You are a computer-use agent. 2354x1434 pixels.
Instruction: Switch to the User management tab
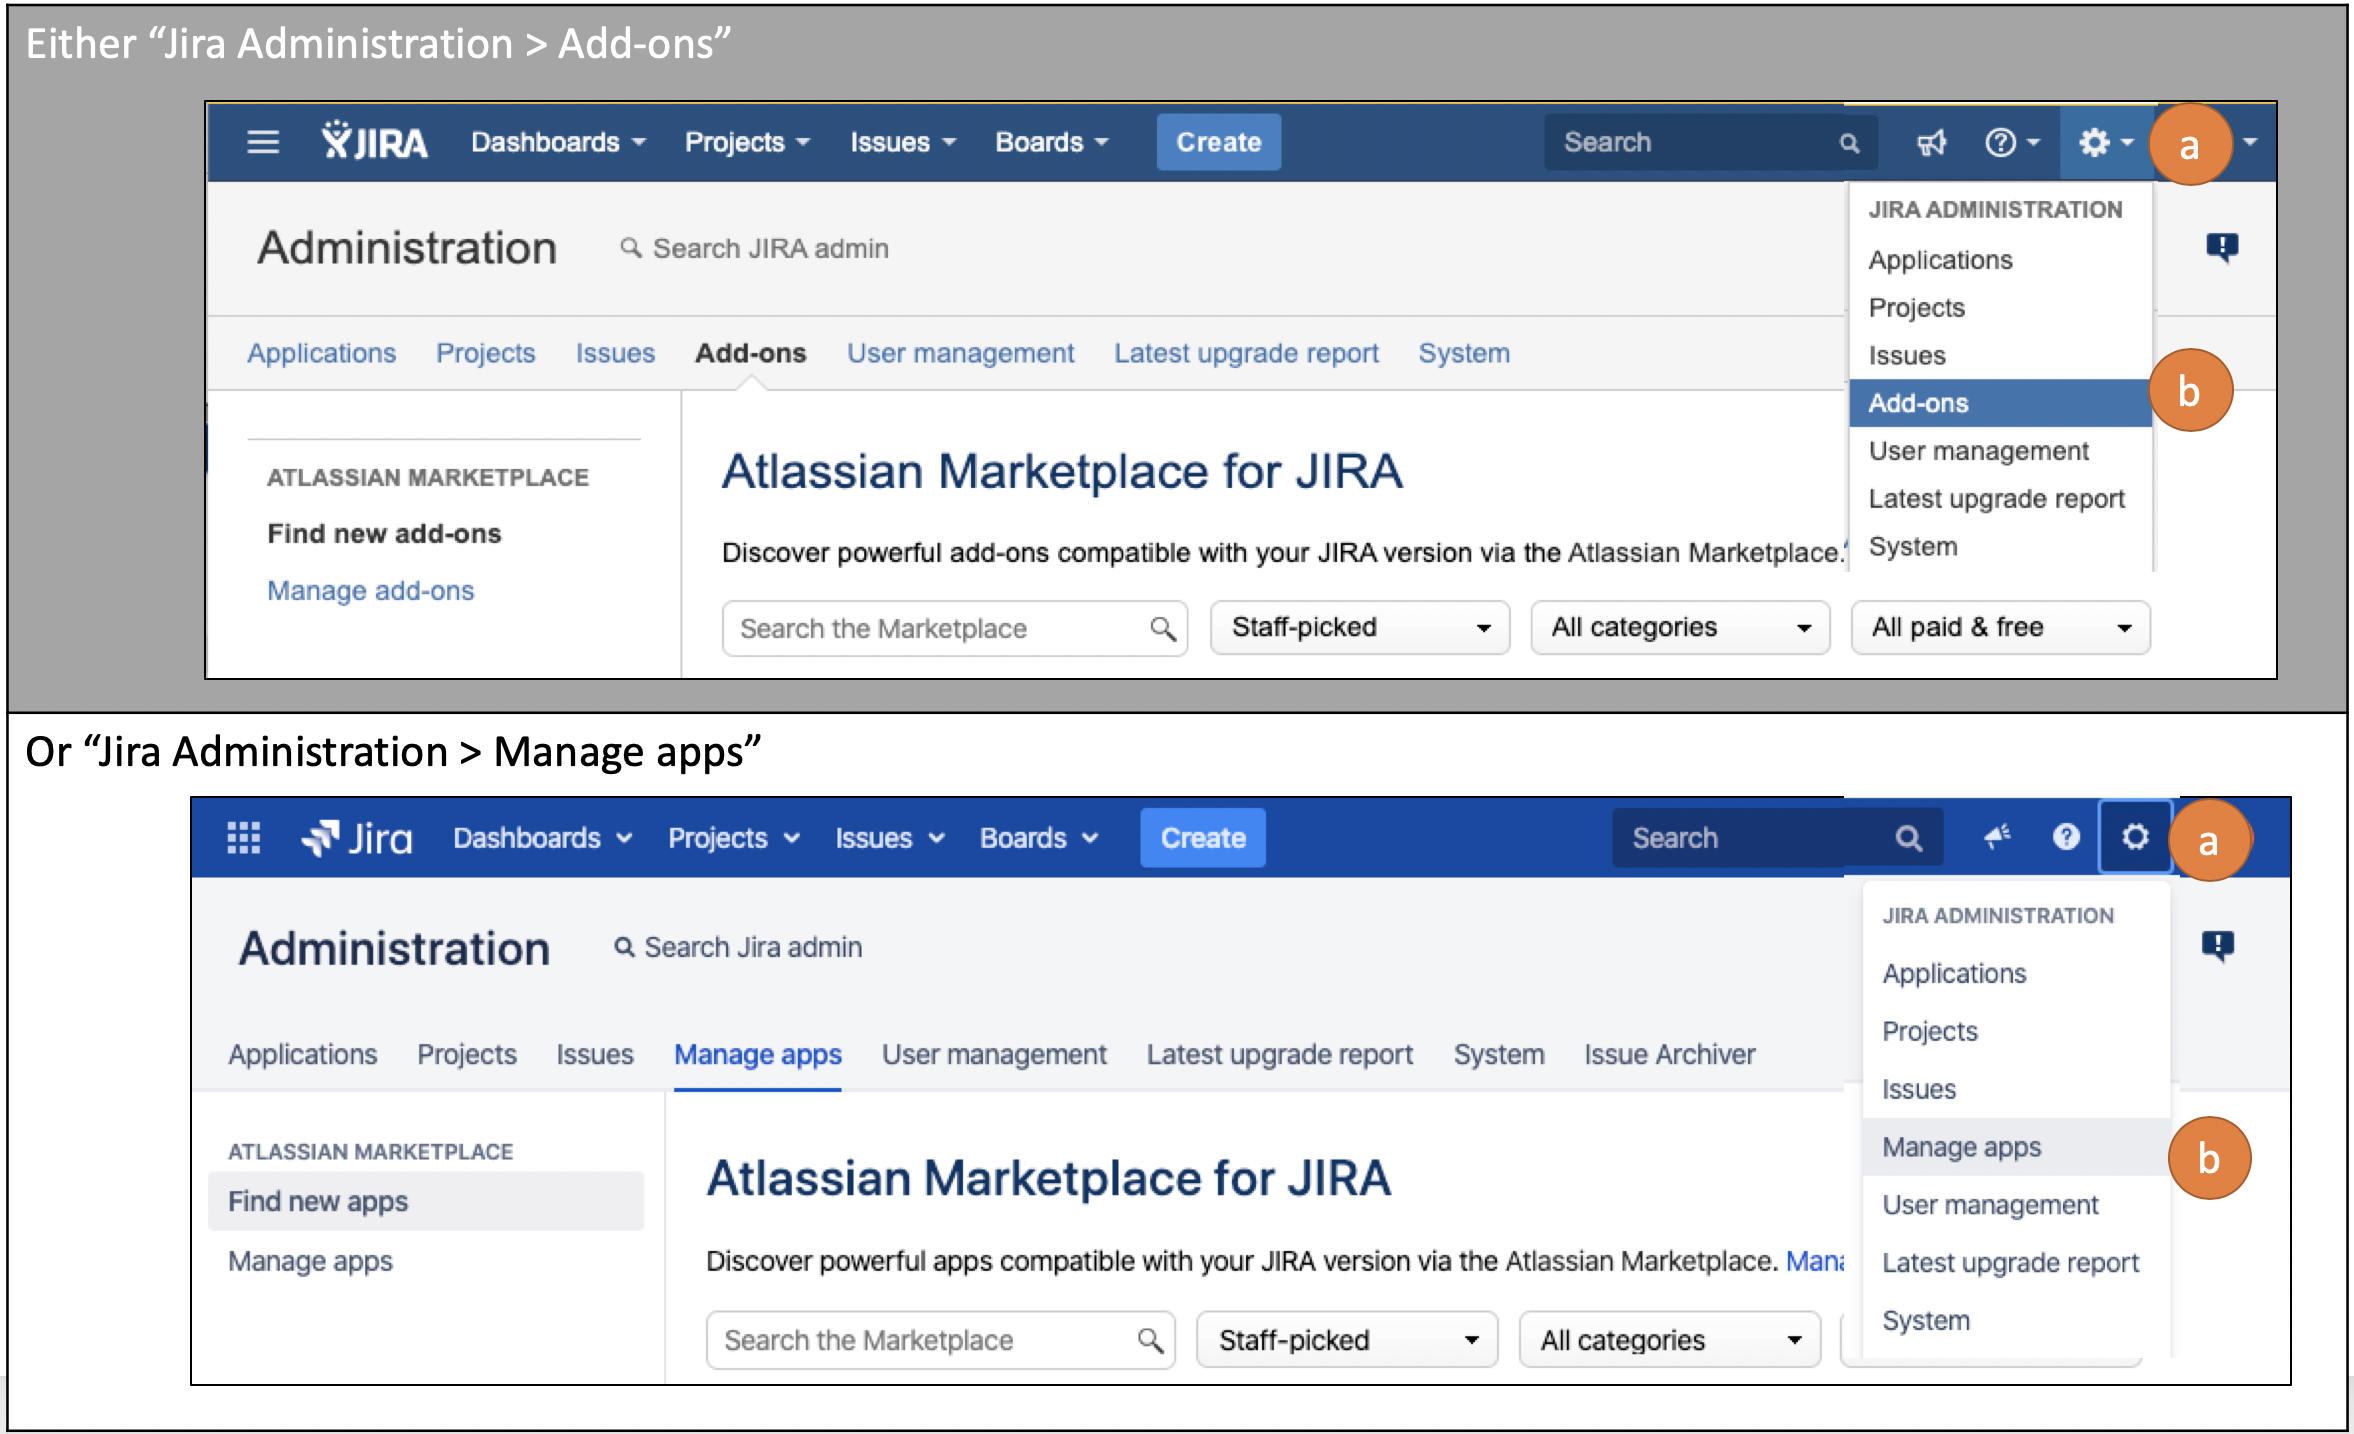coord(960,352)
